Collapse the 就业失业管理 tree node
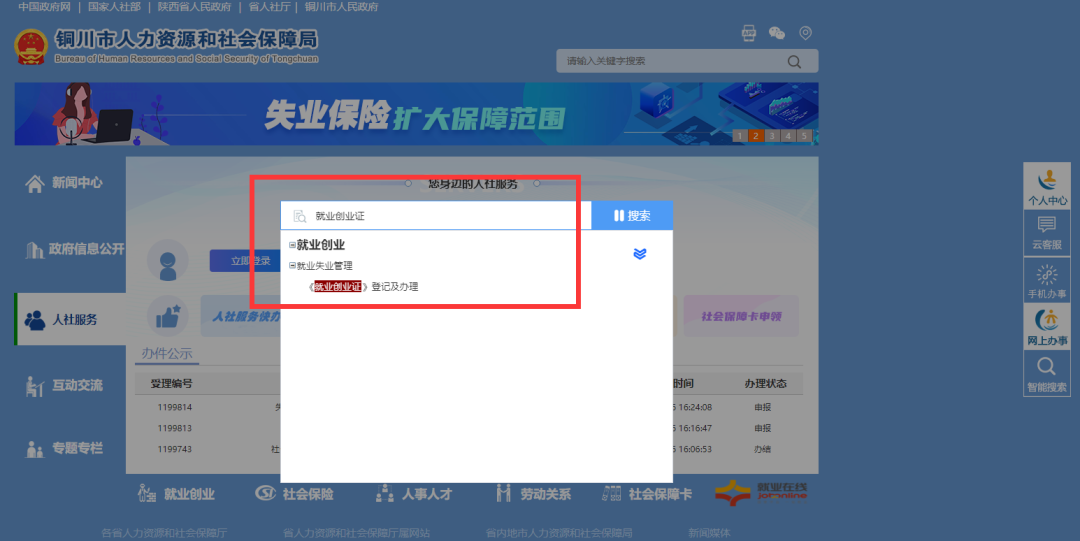The image size is (1080, 541). pos(292,266)
